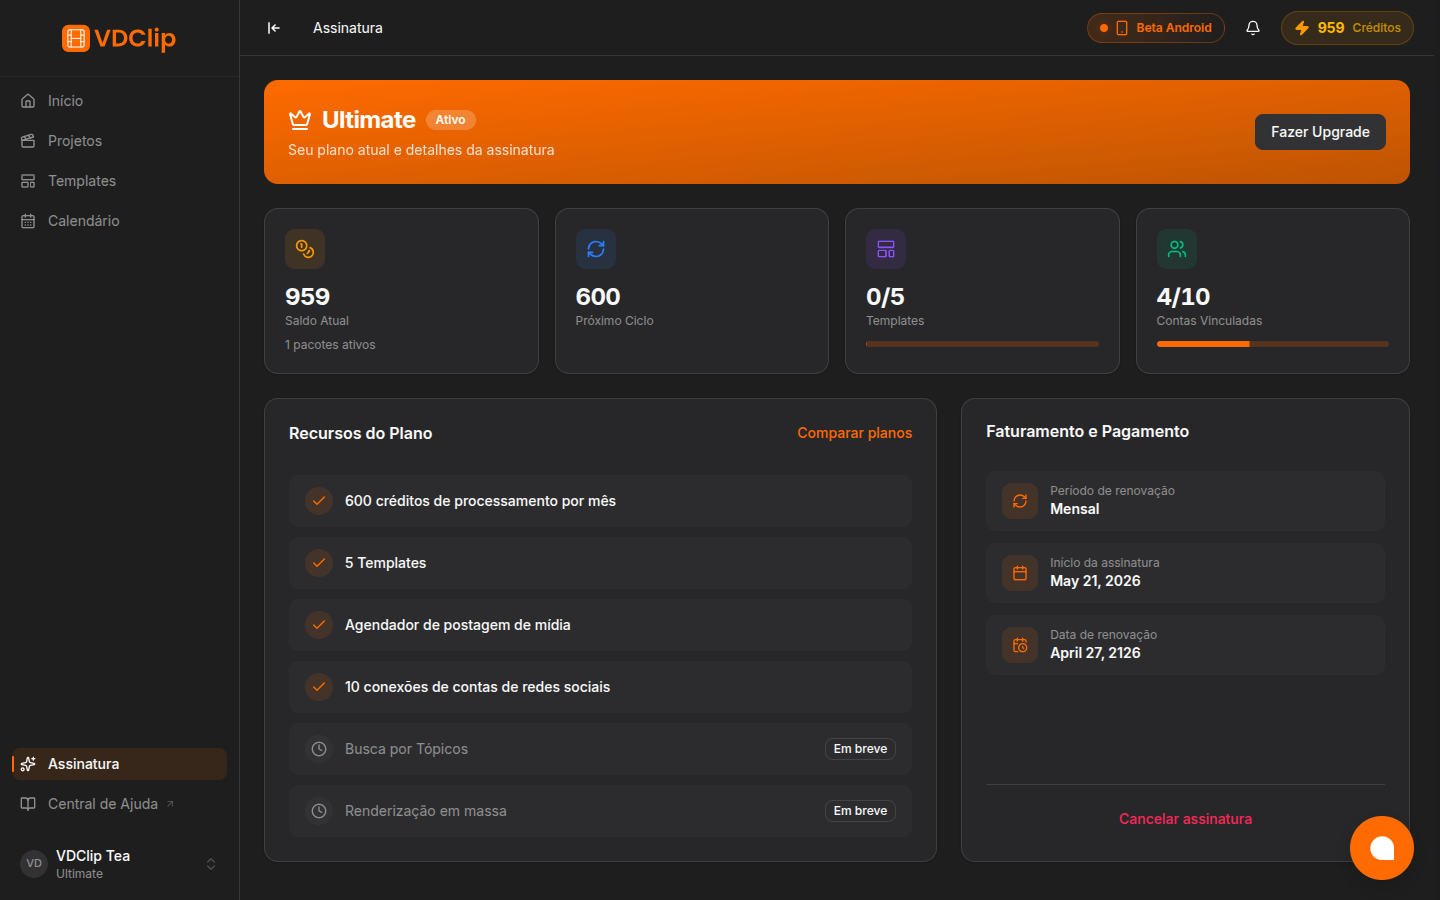Click Em breve badge for Renderização em massa
1440x900 pixels.
(860, 811)
